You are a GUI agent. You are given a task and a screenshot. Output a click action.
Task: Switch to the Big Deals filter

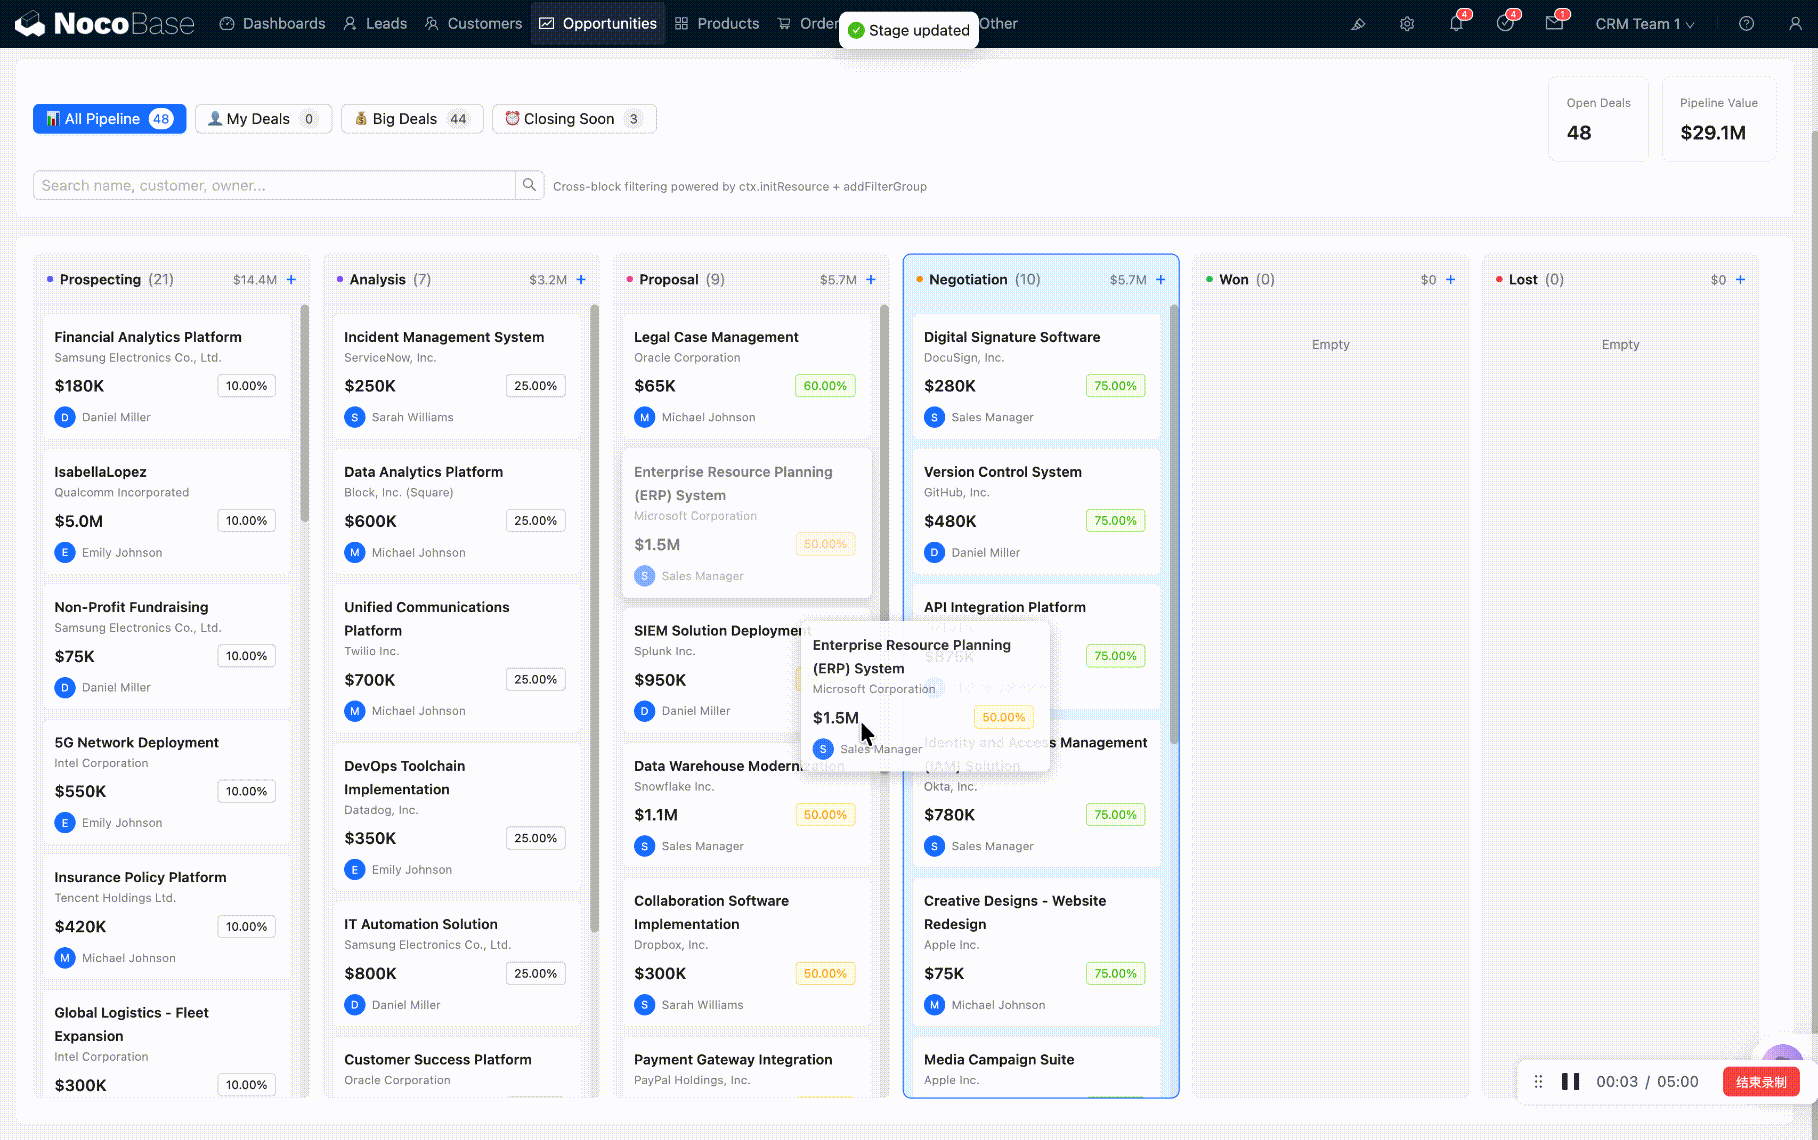coord(412,119)
